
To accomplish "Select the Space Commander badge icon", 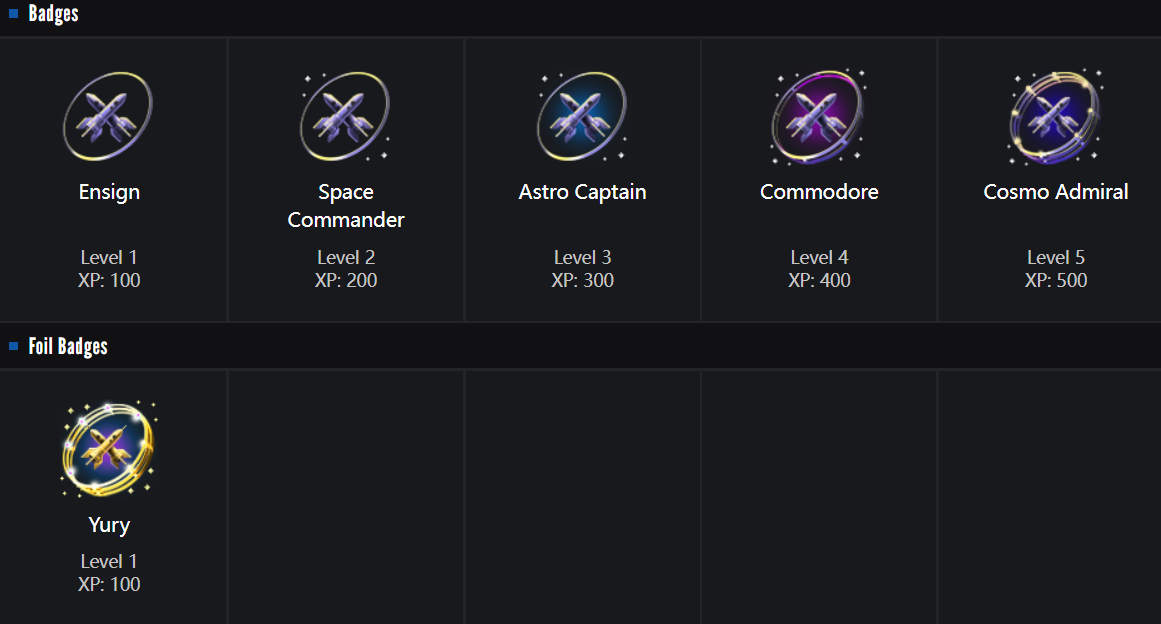I will (x=345, y=117).
